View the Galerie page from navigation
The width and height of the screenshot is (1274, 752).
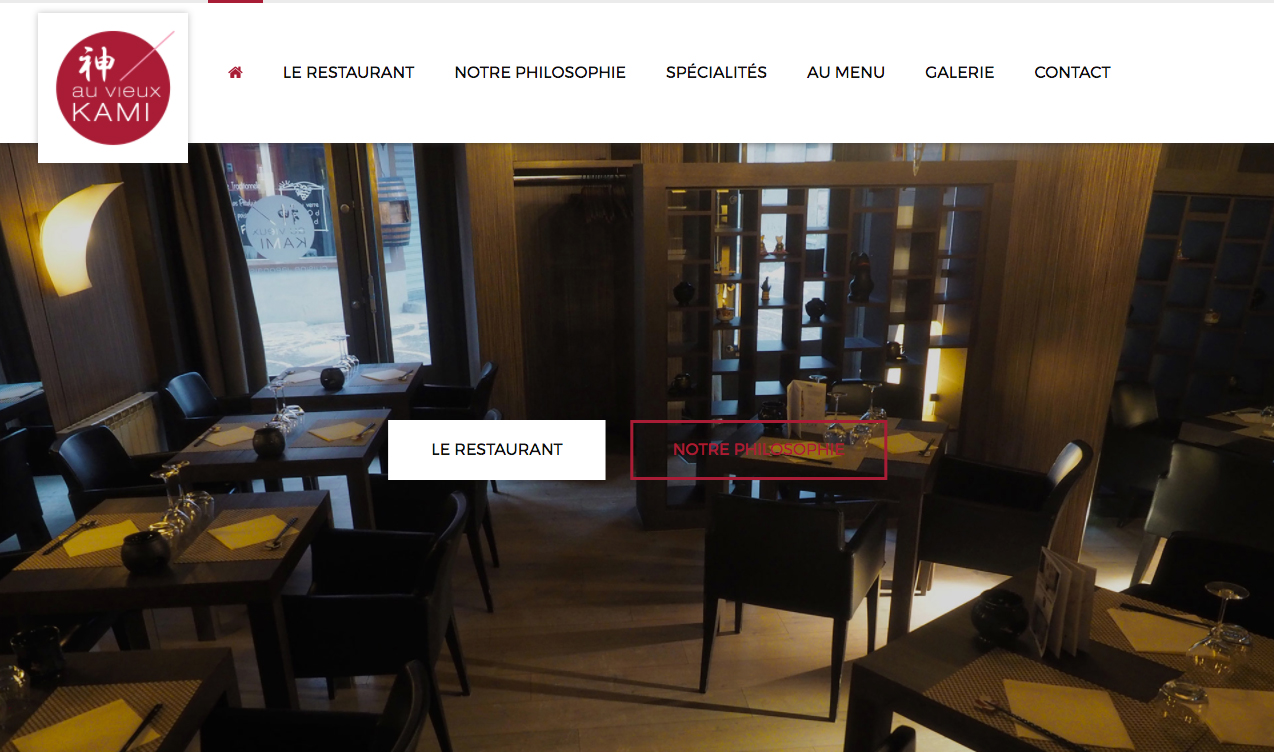pyautogui.click(x=959, y=72)
